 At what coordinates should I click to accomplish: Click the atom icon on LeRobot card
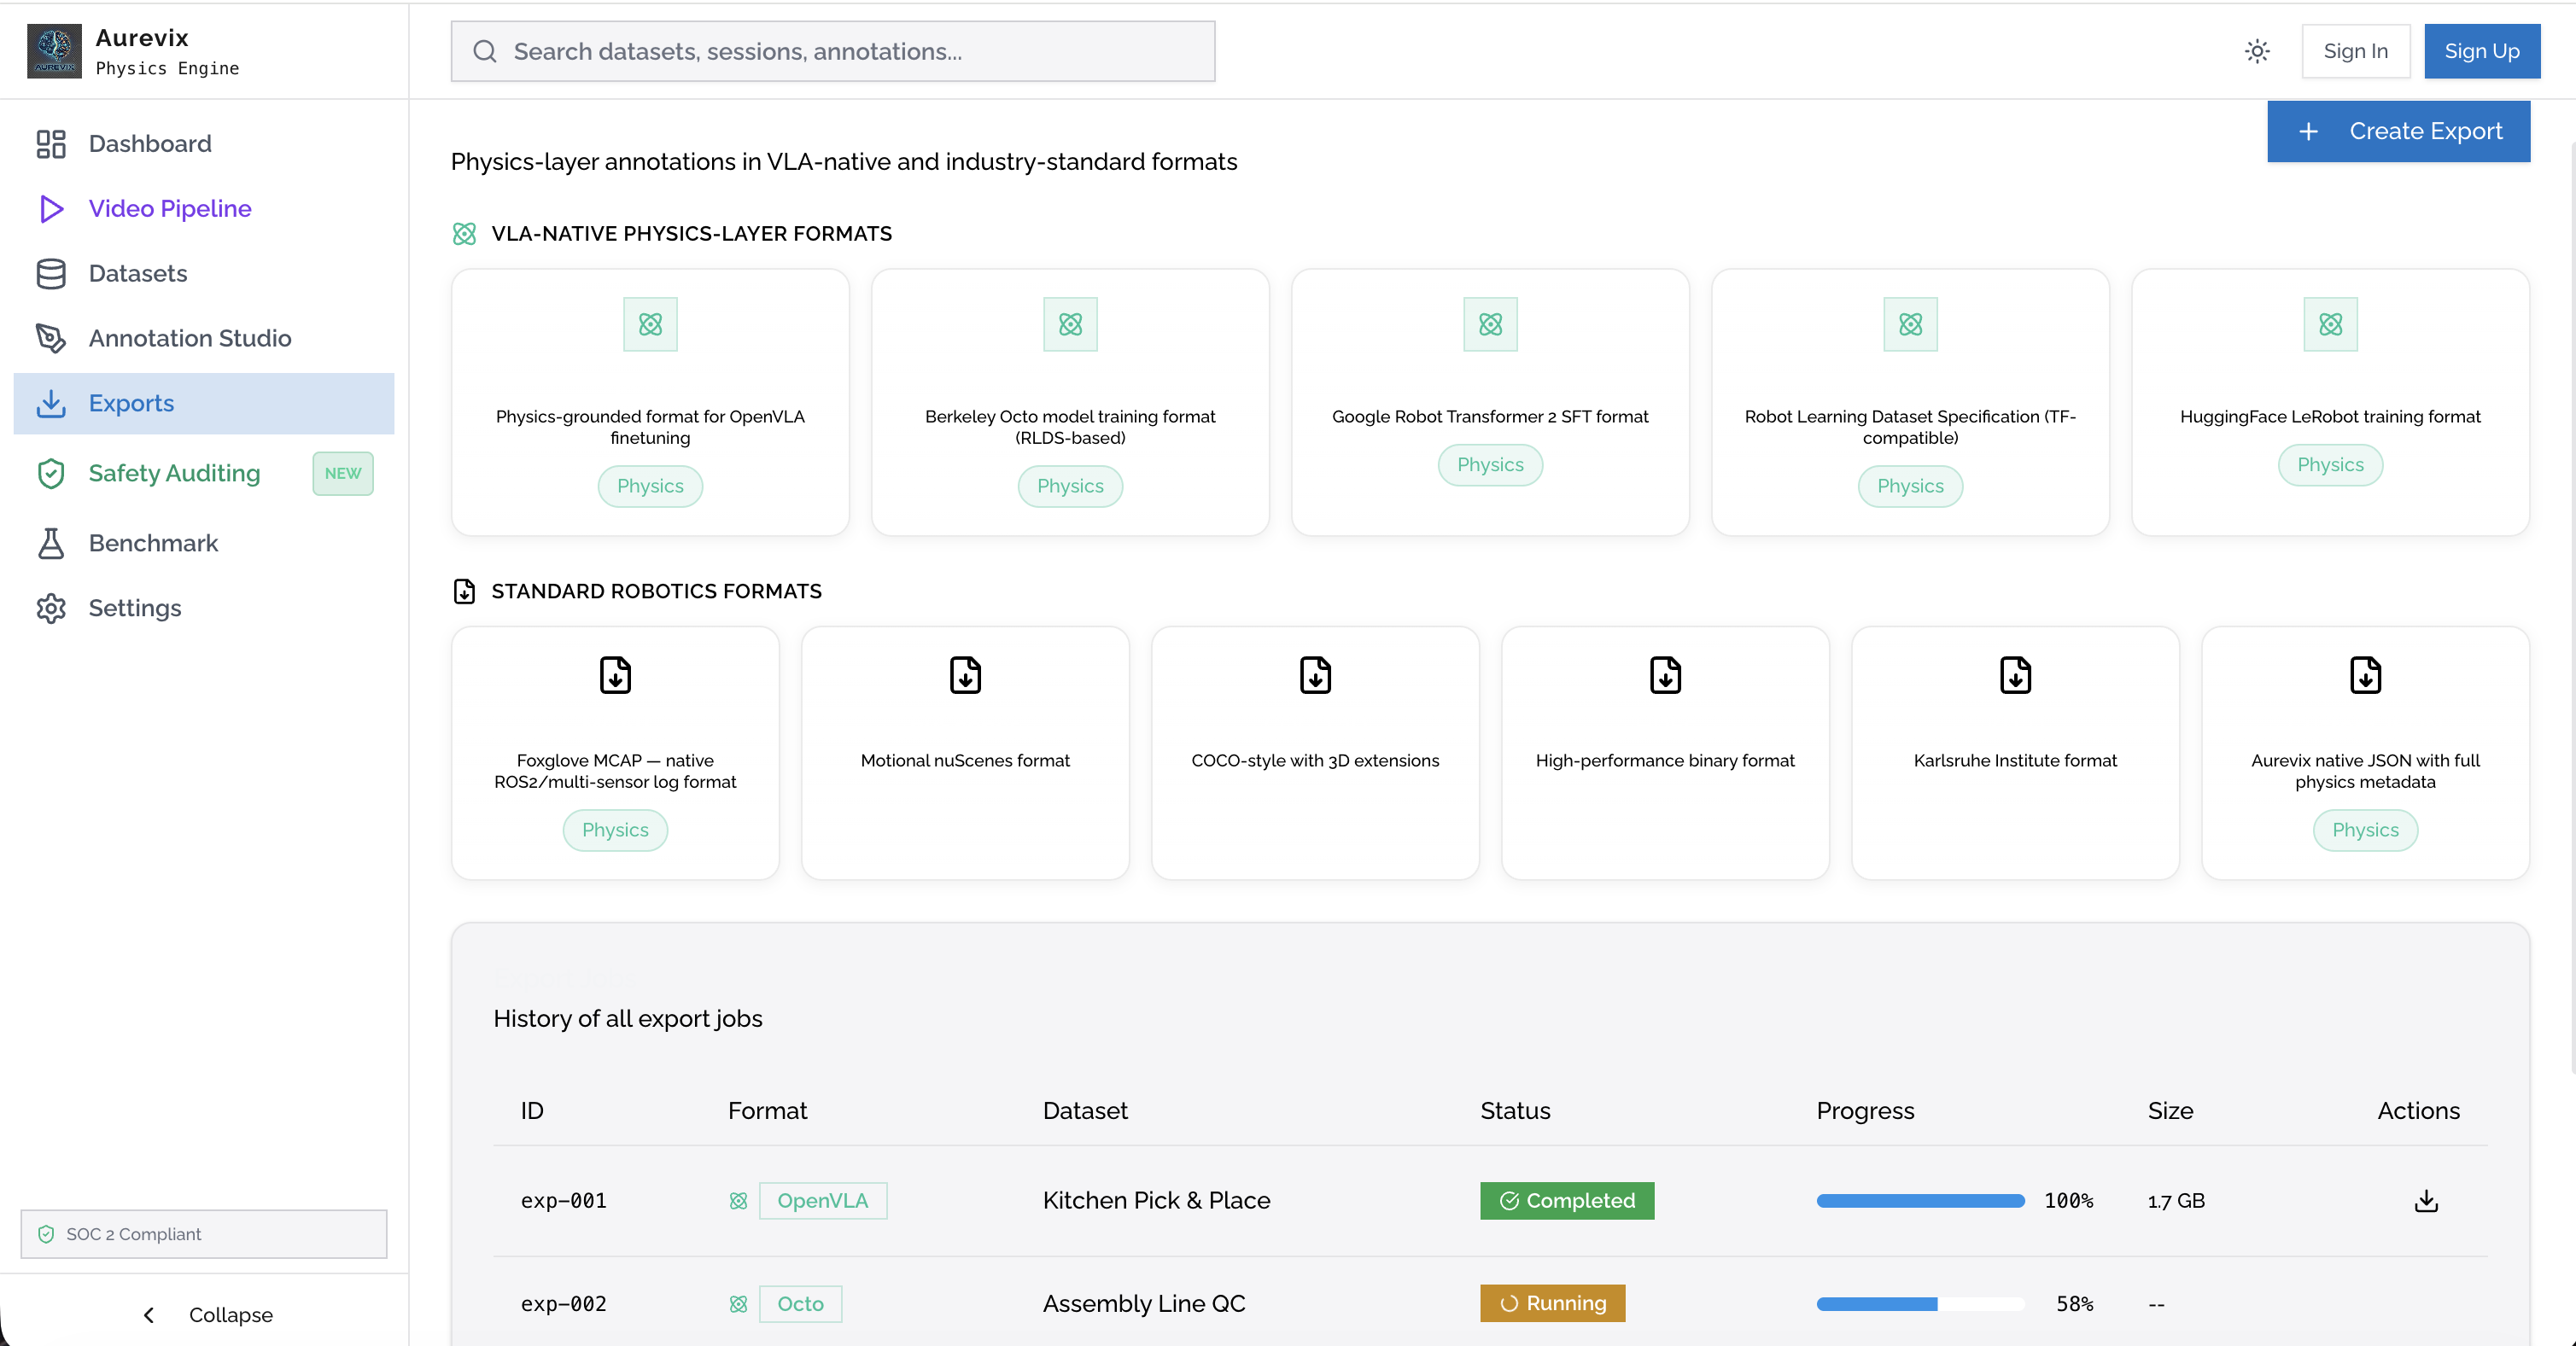click(x=2329, y=324)
